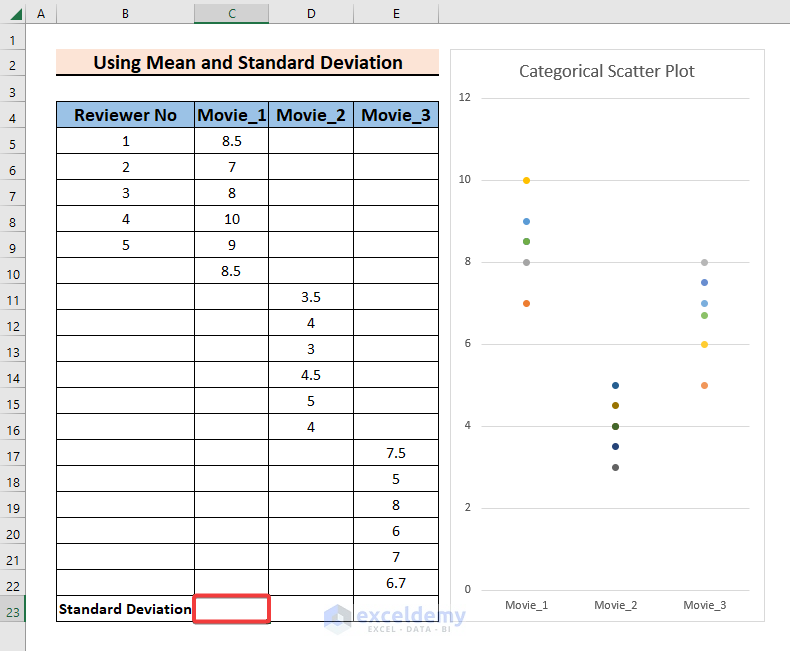Screen dimensions: 790x651
Task: Select the empty Standard Deviation cell C23
Action: [x=232, y=609]
